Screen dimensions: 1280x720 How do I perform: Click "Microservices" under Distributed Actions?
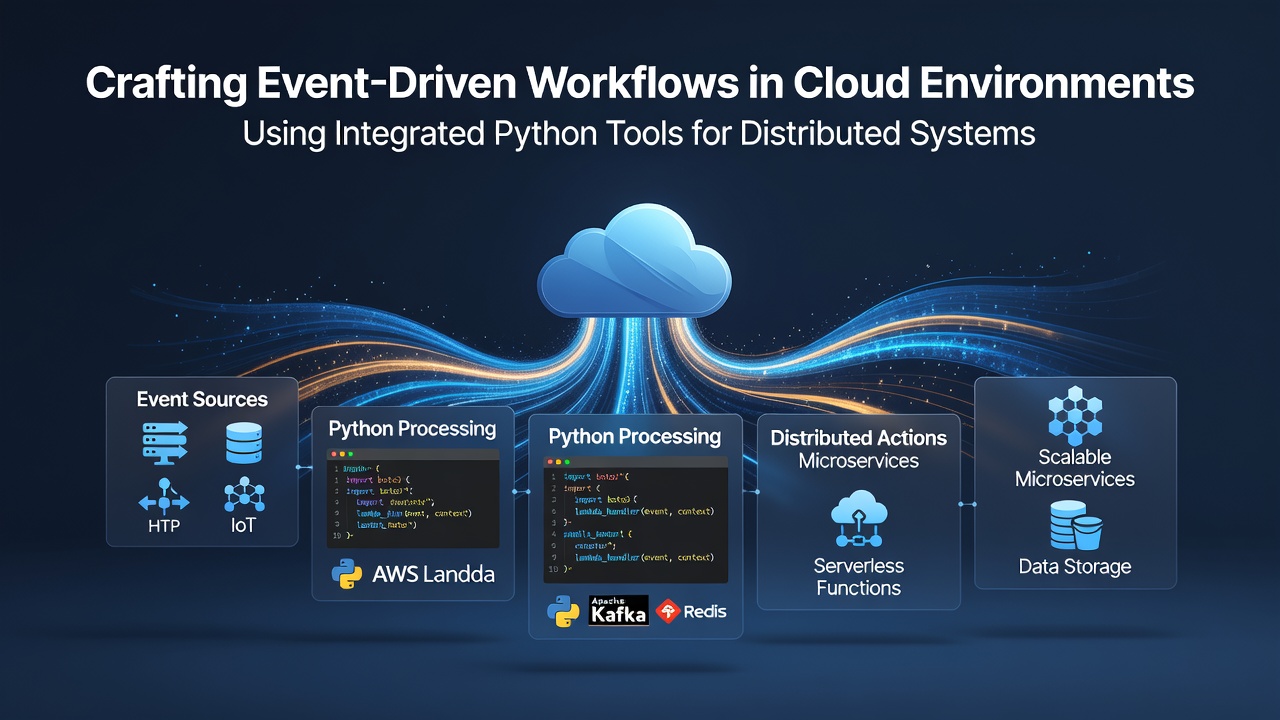coord(858,461)
